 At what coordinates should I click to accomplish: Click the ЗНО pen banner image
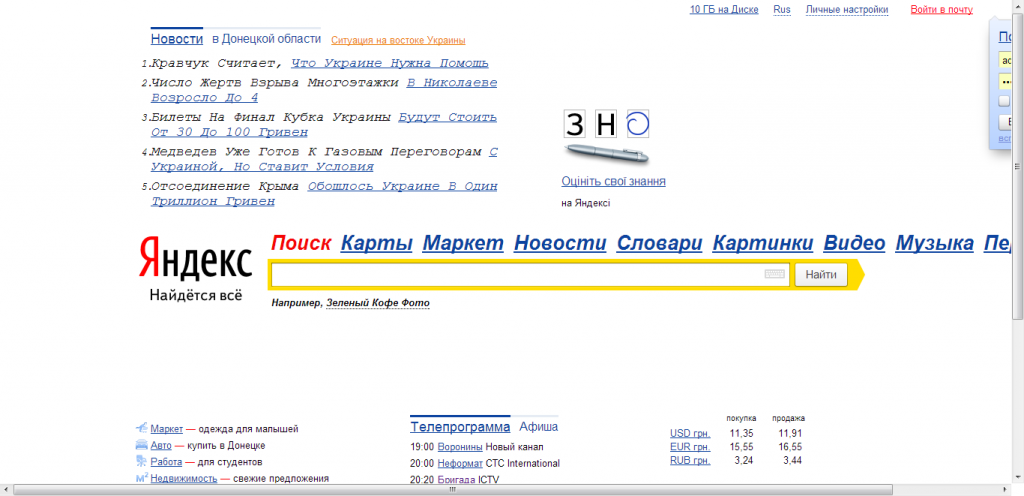point(607,155)
